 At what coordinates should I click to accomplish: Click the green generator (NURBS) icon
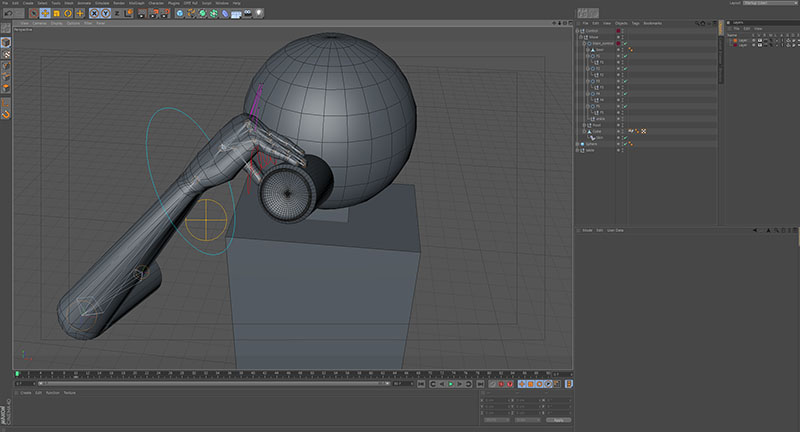[x=202, y=13]
